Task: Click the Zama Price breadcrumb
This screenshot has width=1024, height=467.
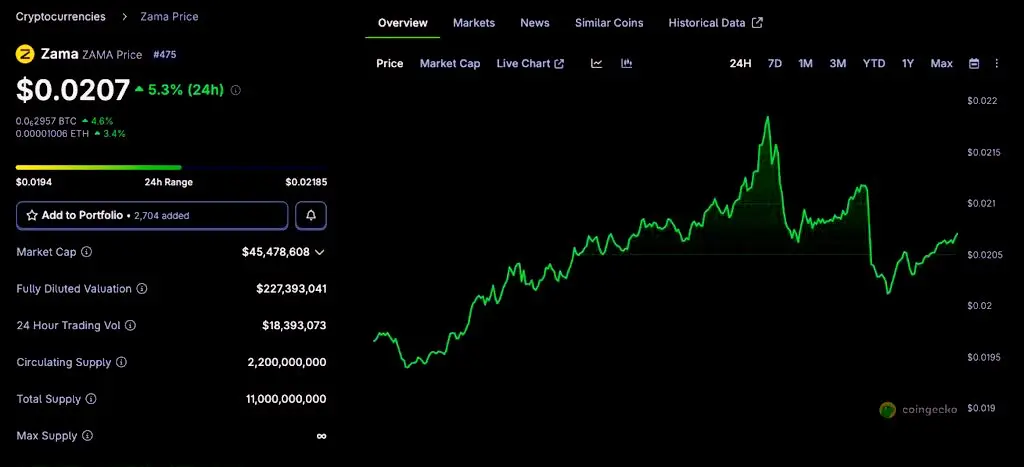Action: tap(169, 17)
